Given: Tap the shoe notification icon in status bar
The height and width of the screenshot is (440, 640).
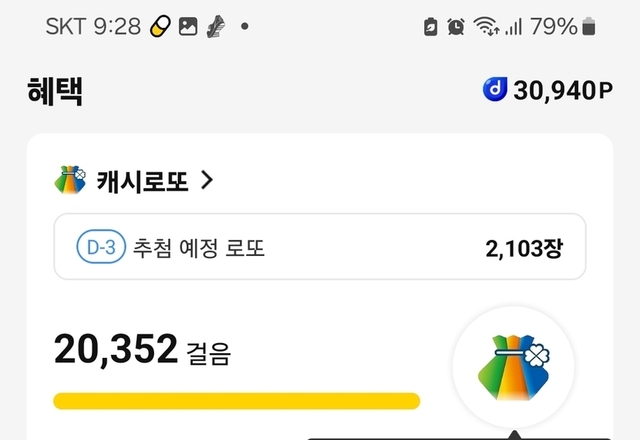Looking at the screenshot, I should click(x=214, y=27).
